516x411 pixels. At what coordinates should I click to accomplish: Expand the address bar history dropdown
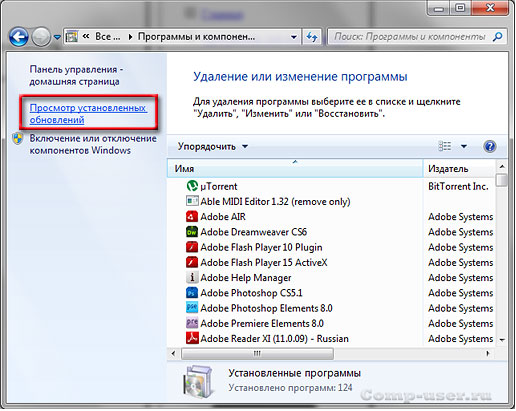(x=294, y=37)
